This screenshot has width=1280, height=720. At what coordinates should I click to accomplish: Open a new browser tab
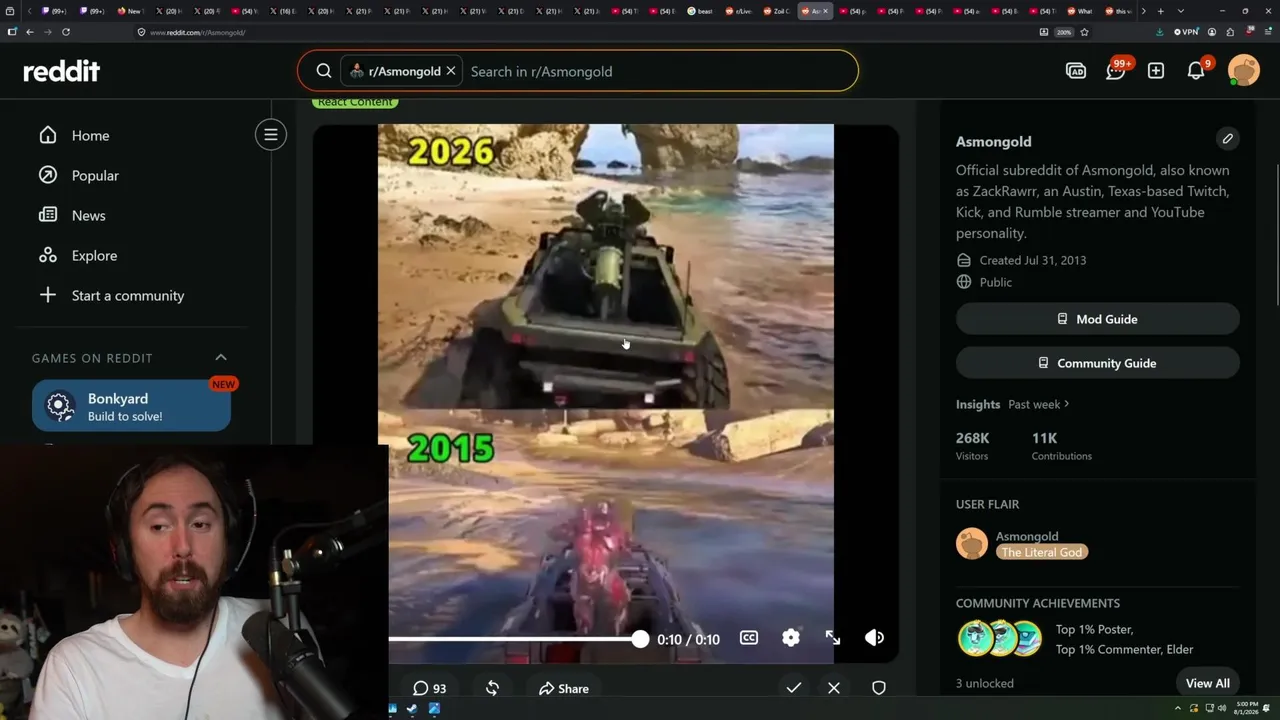[1160, 11]
